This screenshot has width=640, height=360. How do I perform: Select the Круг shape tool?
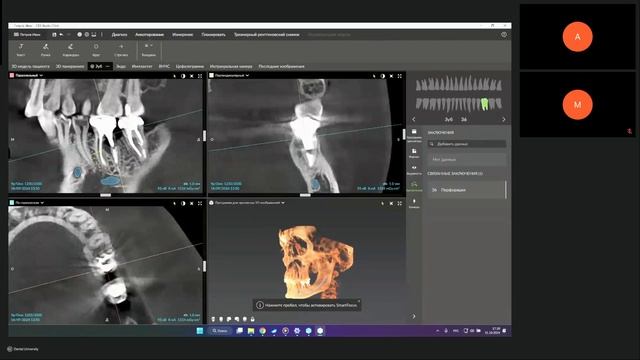(x=96, y=50)
